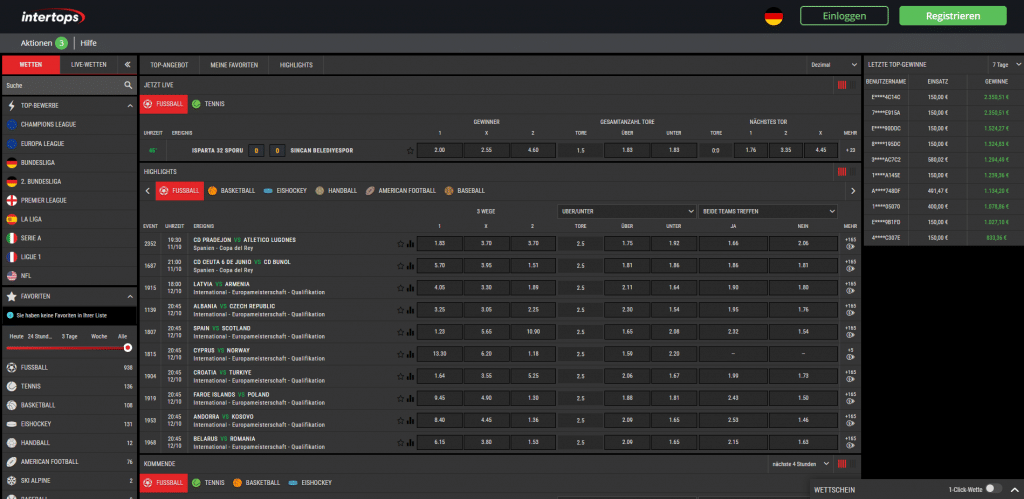Open bar-chart stats for Spain vs Scotland

pyautogui.click(x=411, y=332)
